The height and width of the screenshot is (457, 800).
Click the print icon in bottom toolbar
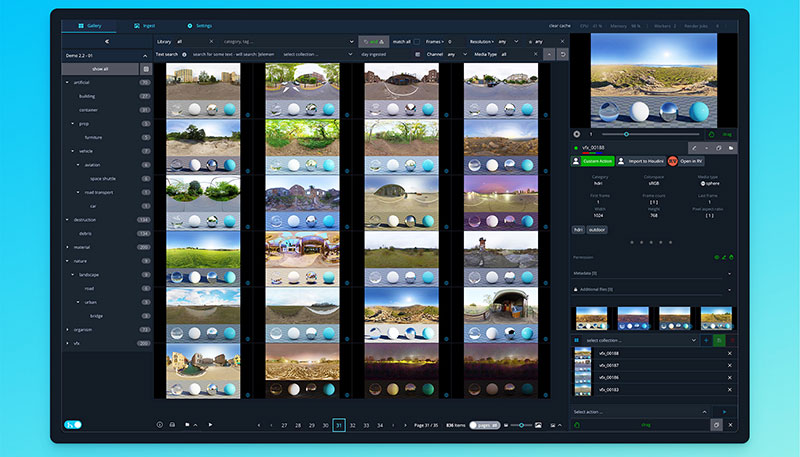coord(172,425)
